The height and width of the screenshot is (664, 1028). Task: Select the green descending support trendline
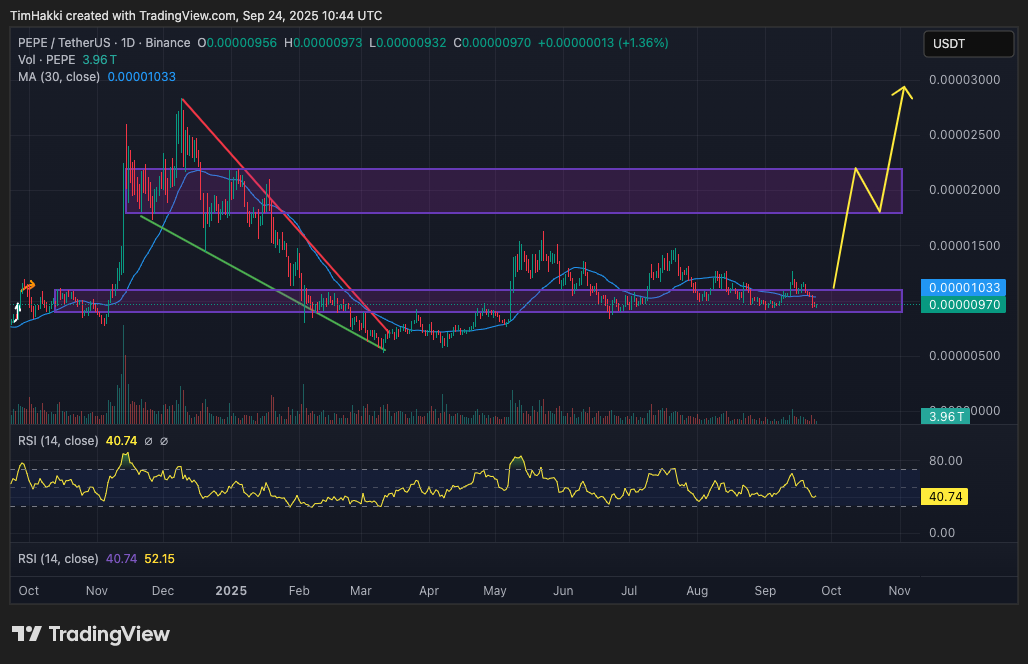tap(263, 284)
